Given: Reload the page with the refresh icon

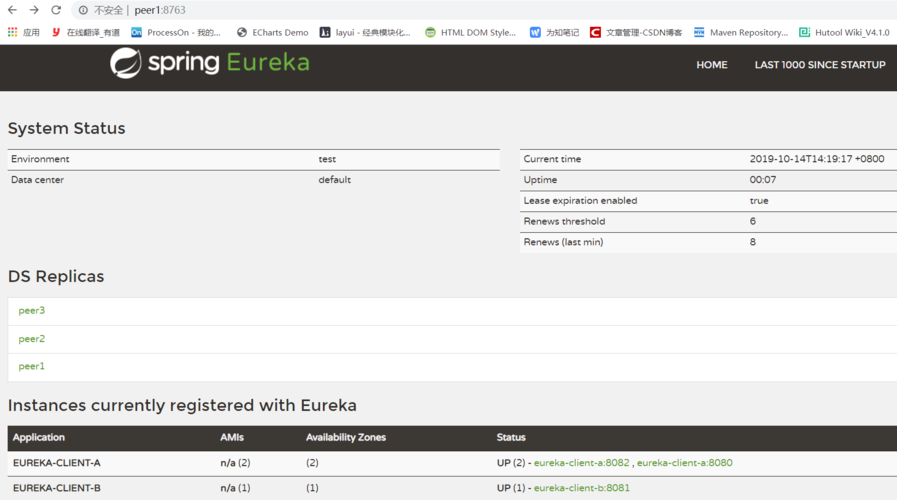Looking at the screenshot, I should (56, 10).
